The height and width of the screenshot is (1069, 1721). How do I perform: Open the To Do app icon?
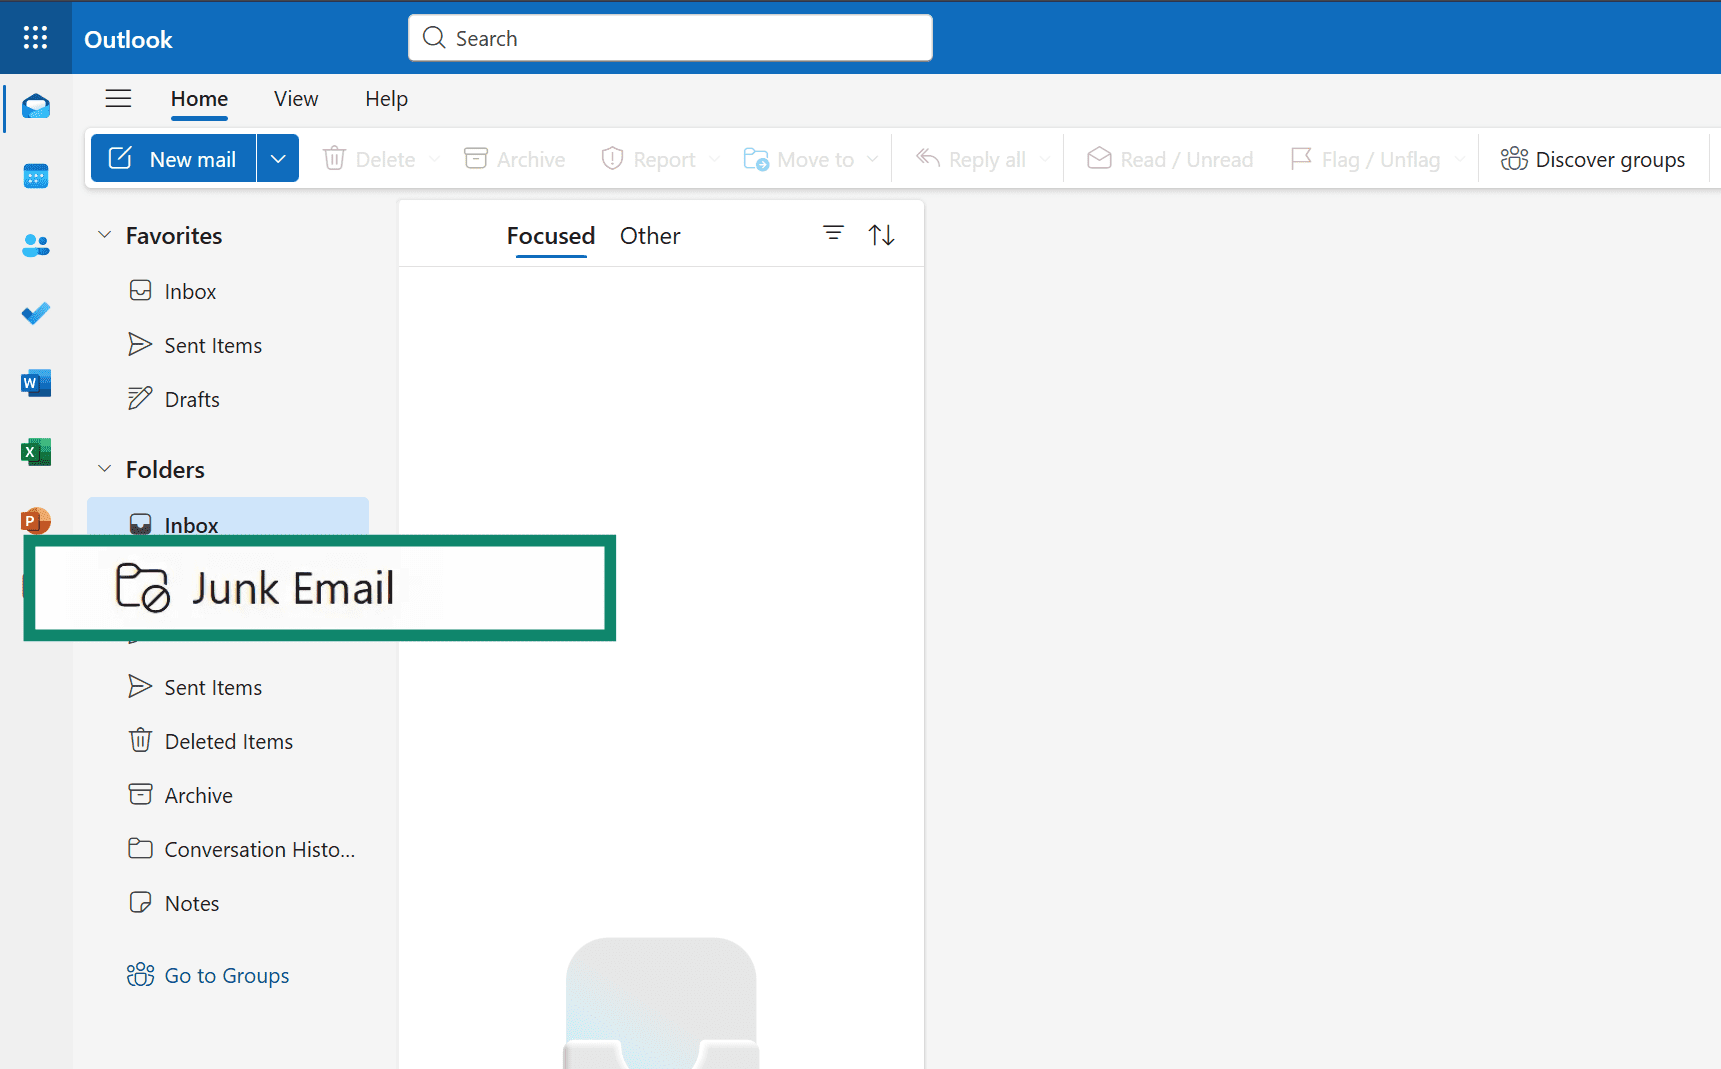click(36, 313)
